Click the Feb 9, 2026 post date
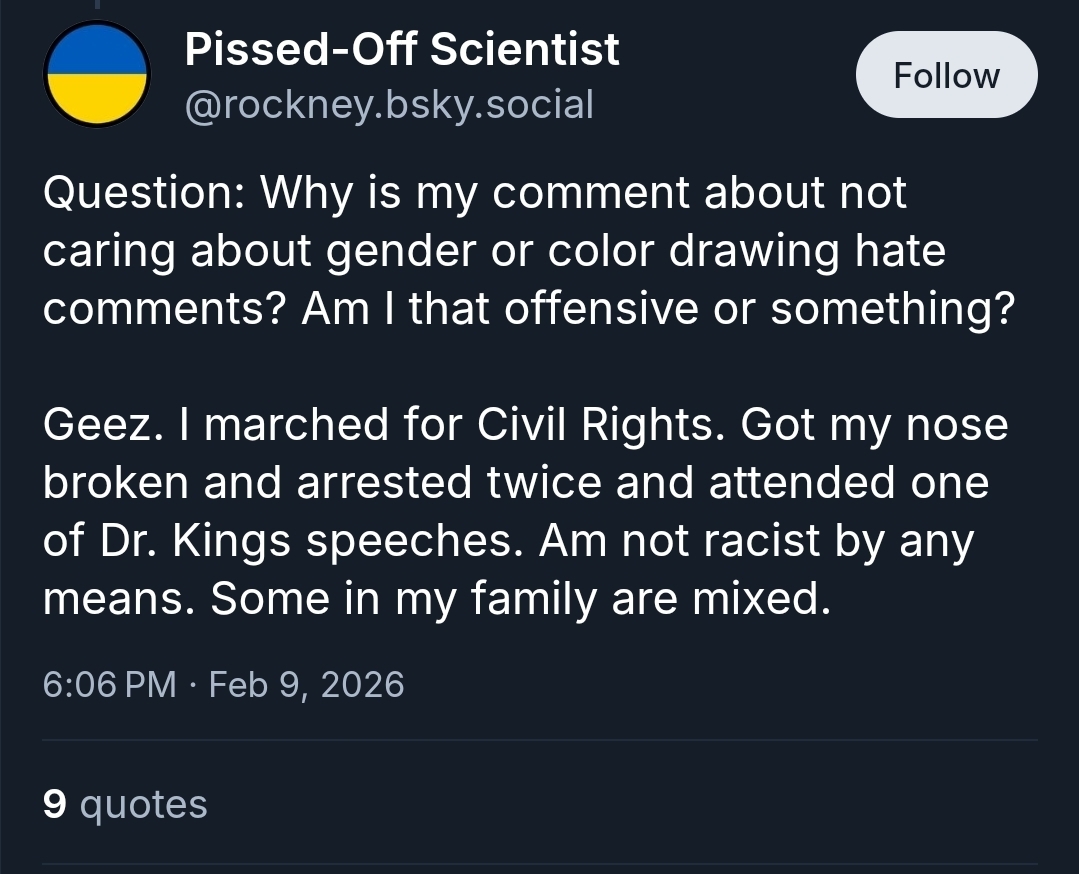This screenshot has width=1079, height=874. pos(306,685)
